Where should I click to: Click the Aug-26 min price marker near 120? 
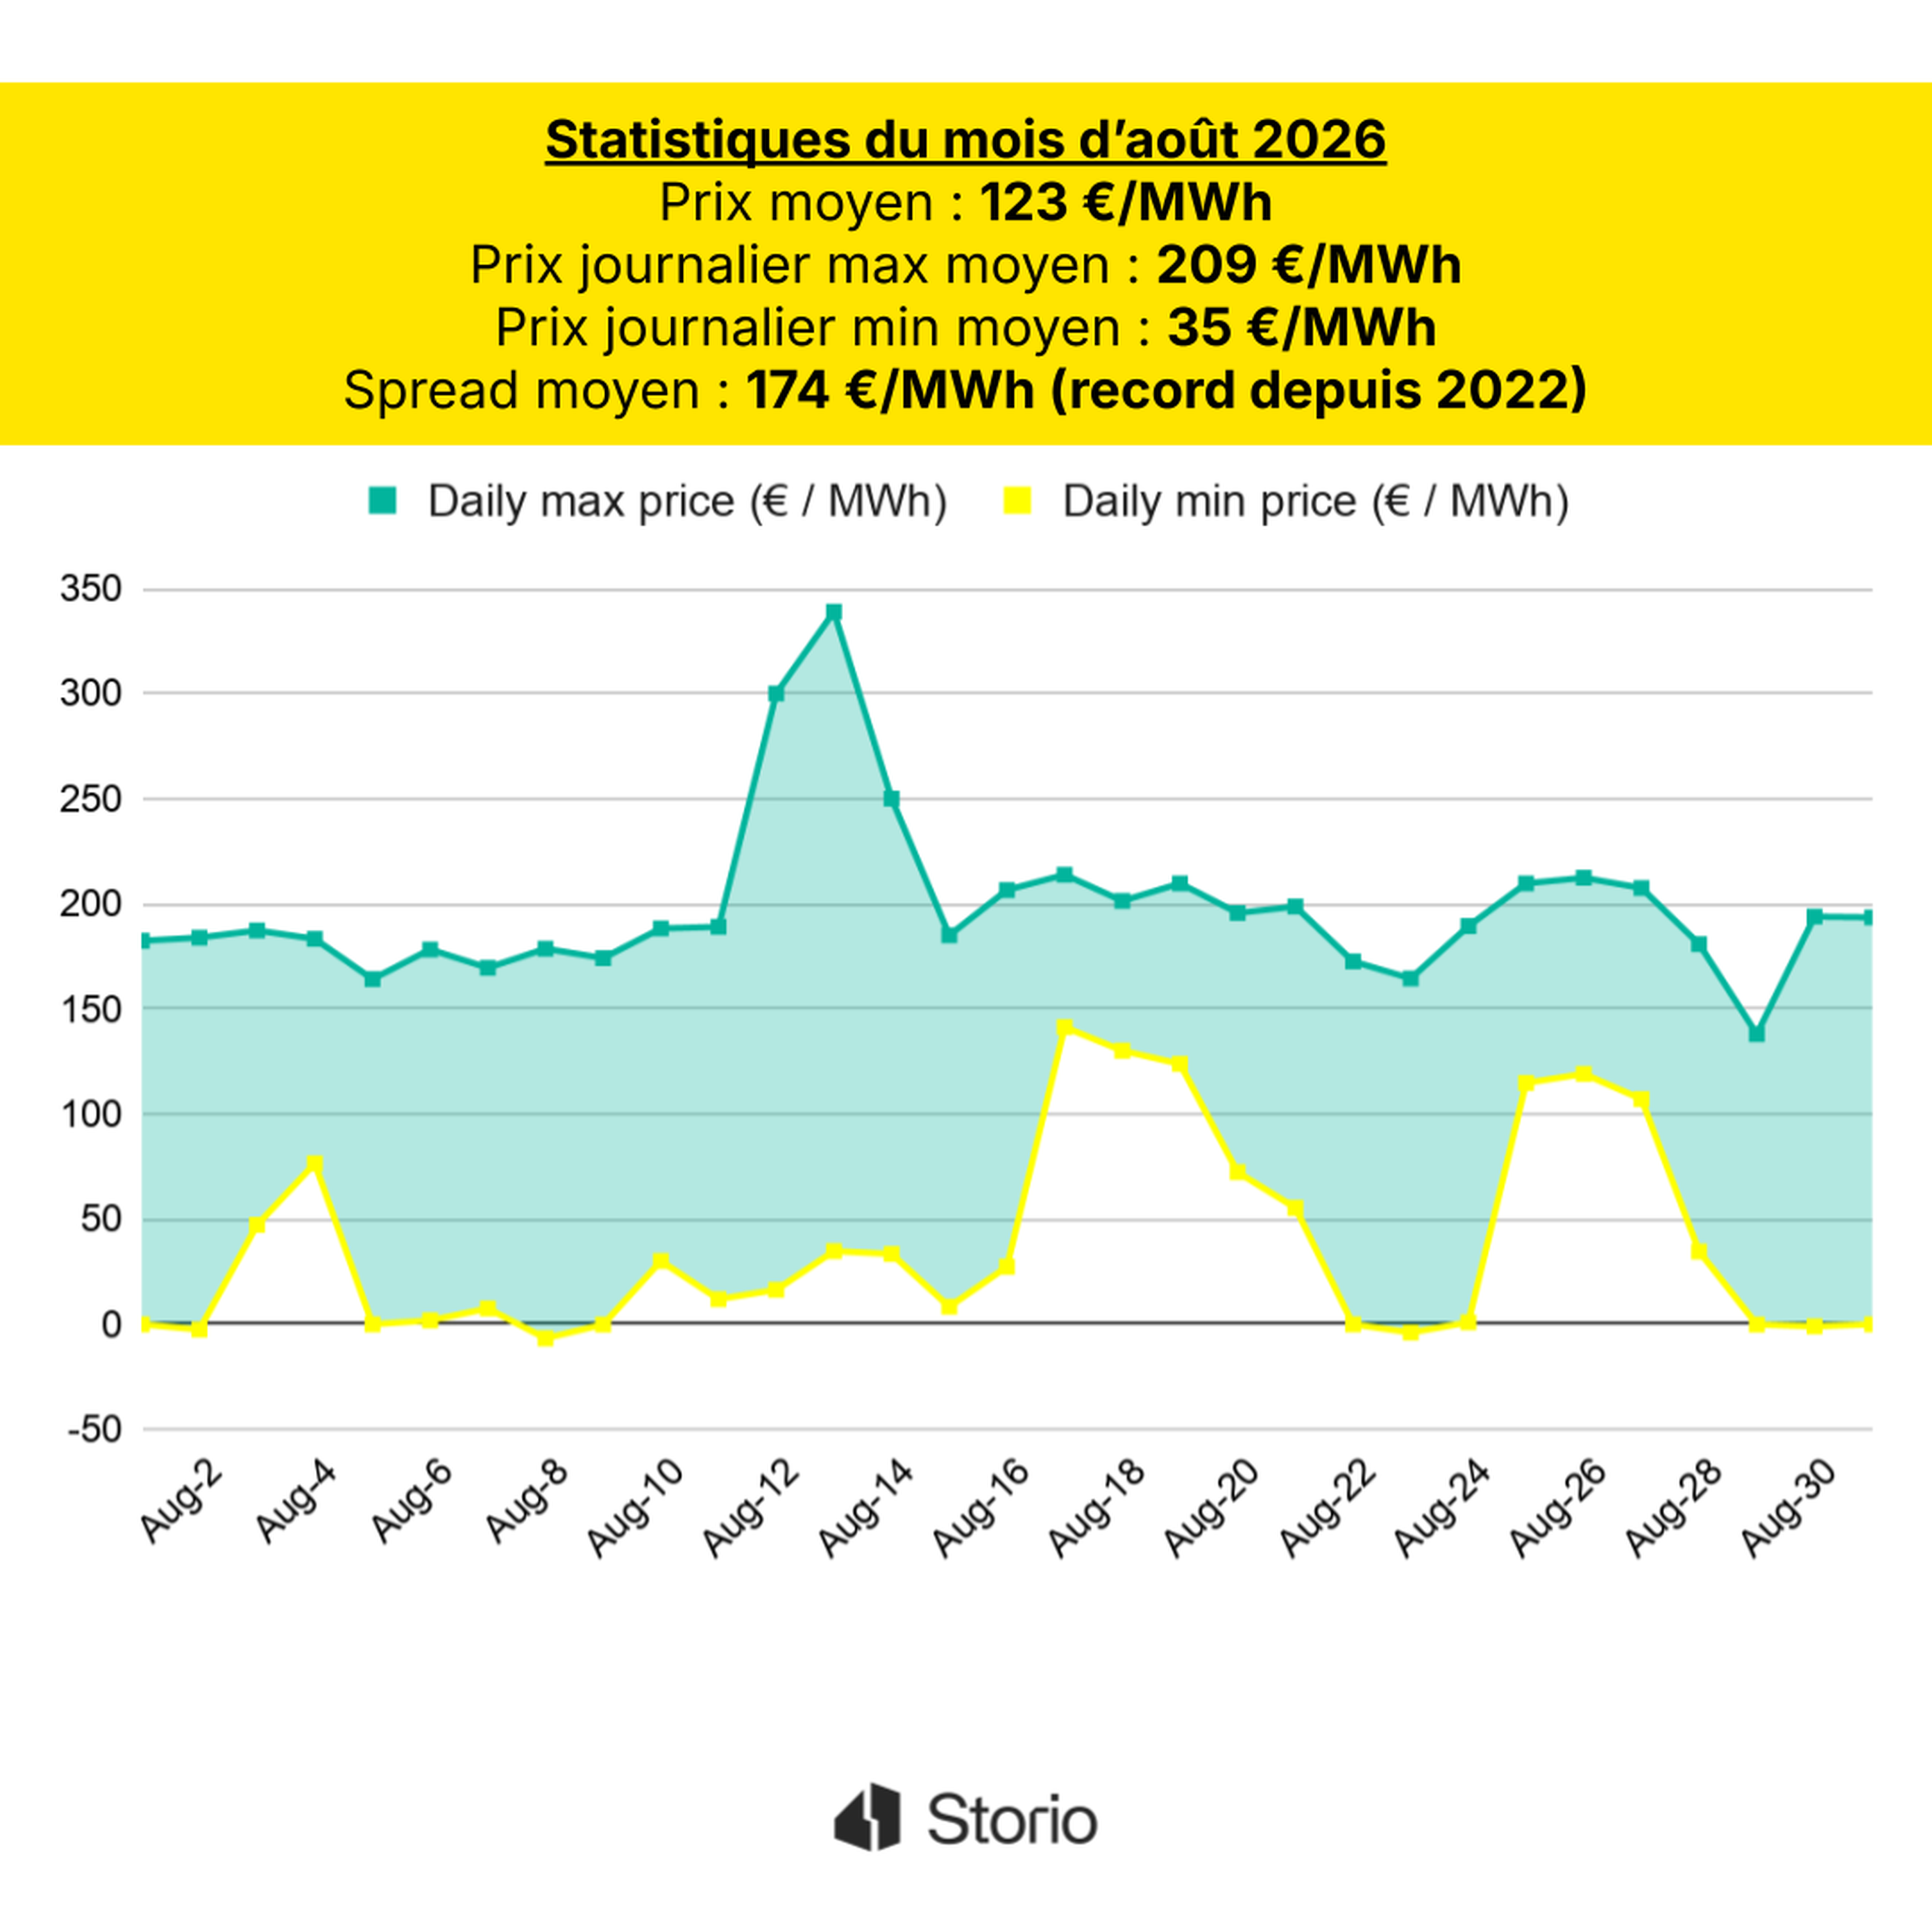point(1583,1074)
